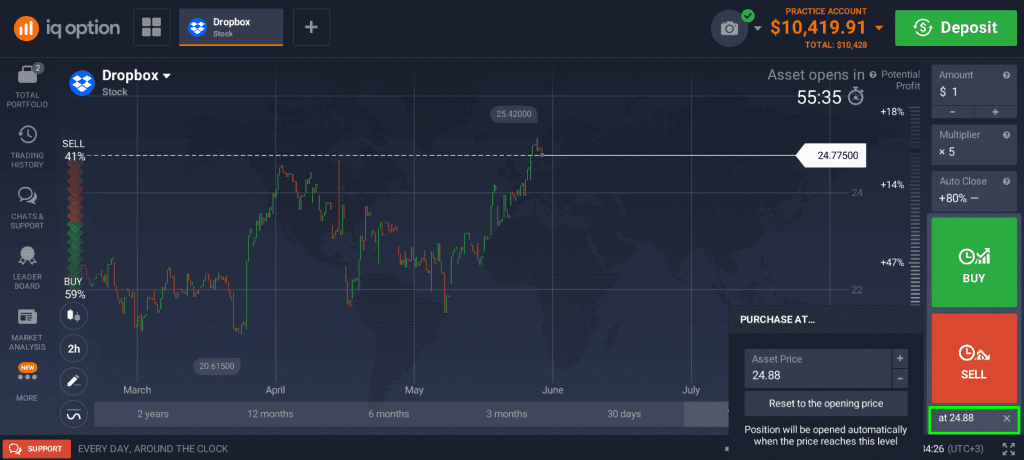
Task: Toggle fullscreen mode icon
Action: click(1008, 449)
